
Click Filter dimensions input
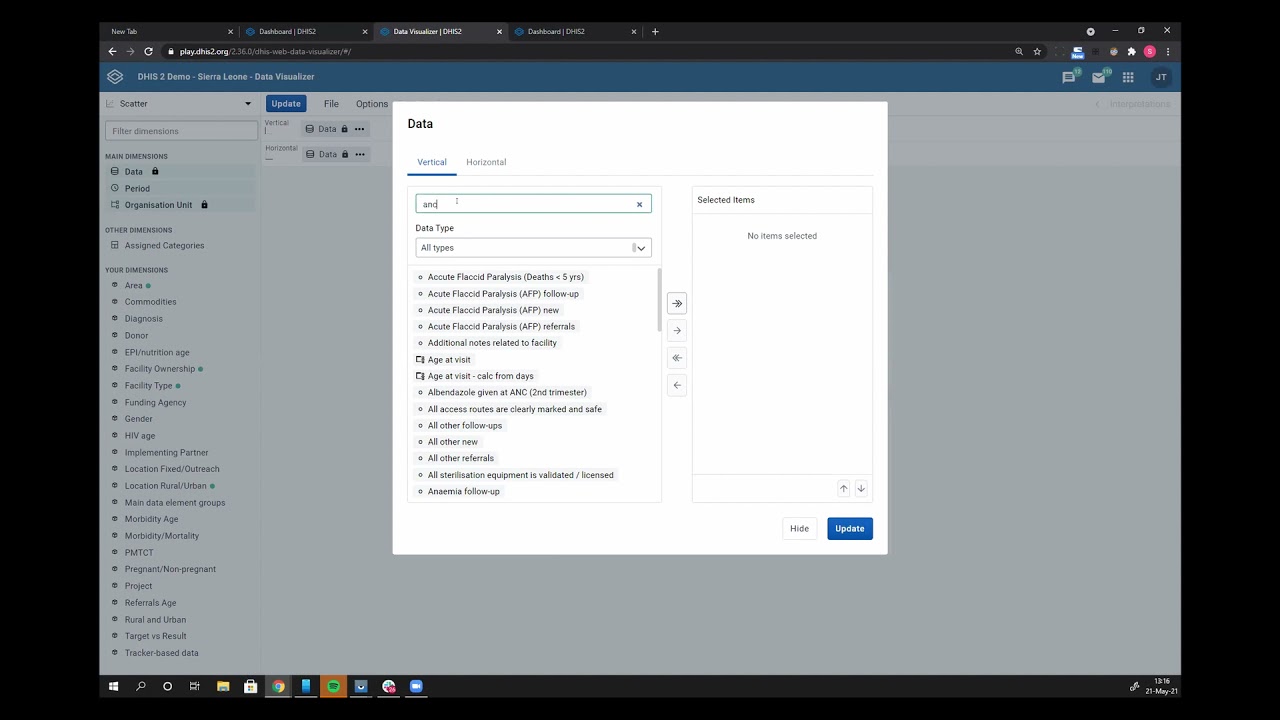(182, 131)
